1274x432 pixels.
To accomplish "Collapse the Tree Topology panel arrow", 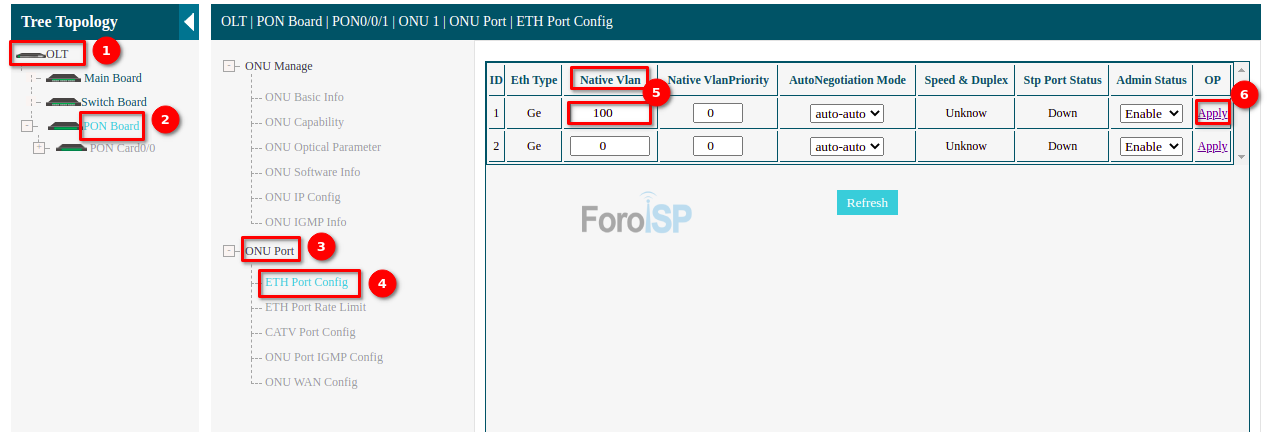I will (x=189, y=22).
